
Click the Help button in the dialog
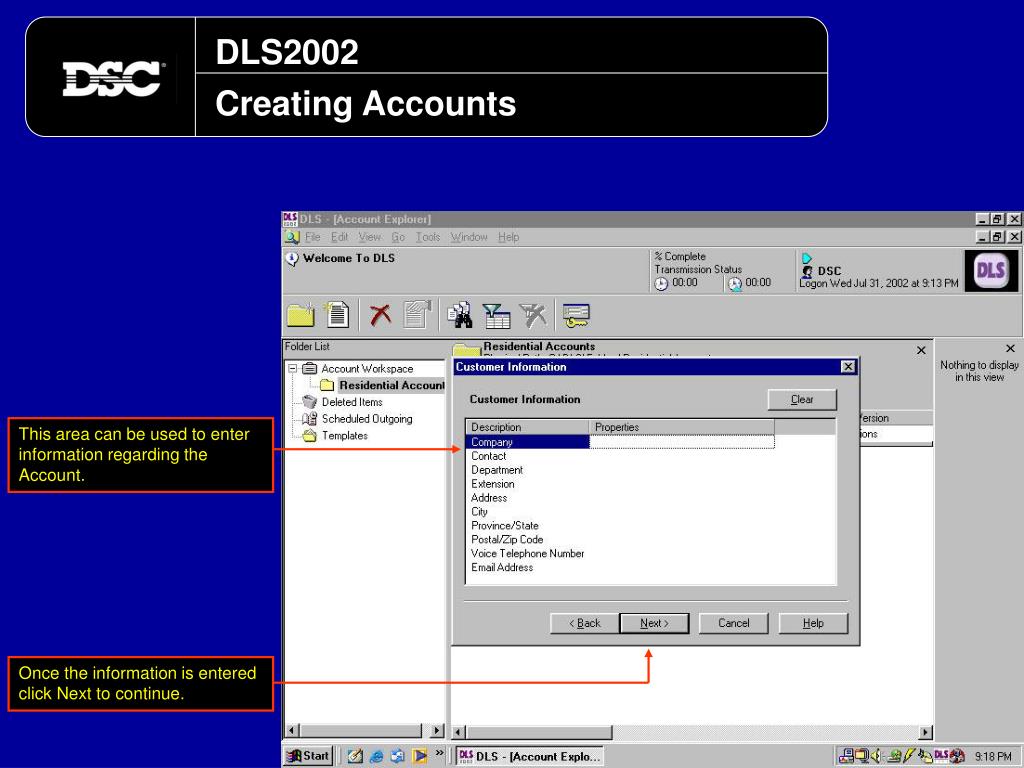coord(813,623)
